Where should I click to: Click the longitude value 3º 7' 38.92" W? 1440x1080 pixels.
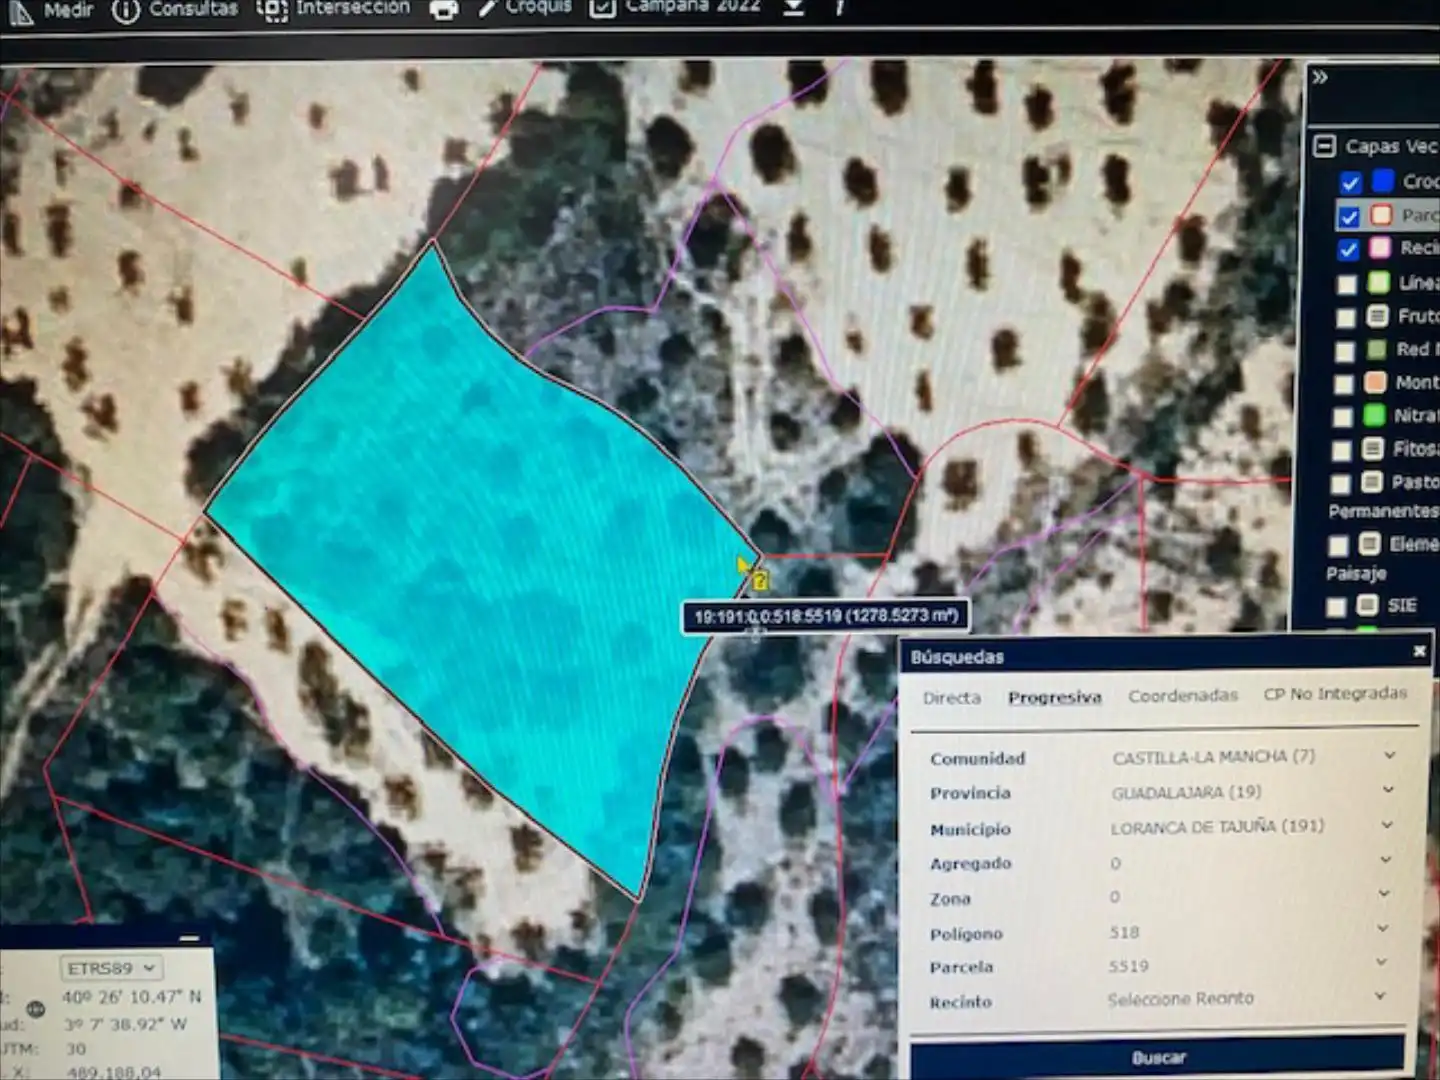click(x=124, y=1024)
